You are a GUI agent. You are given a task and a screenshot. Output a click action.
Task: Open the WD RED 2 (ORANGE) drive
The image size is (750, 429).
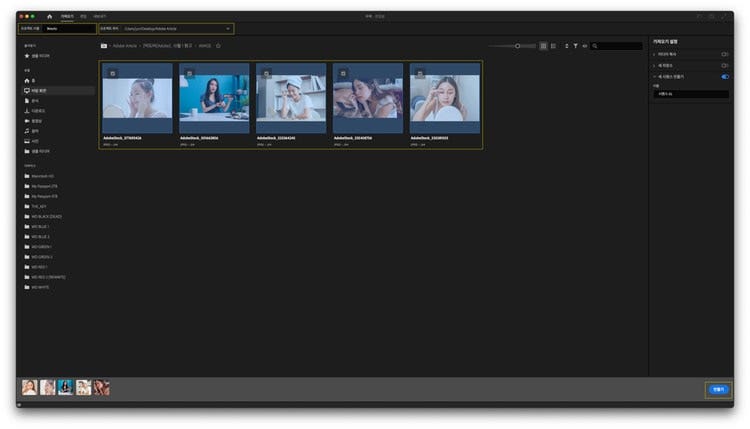45,277
